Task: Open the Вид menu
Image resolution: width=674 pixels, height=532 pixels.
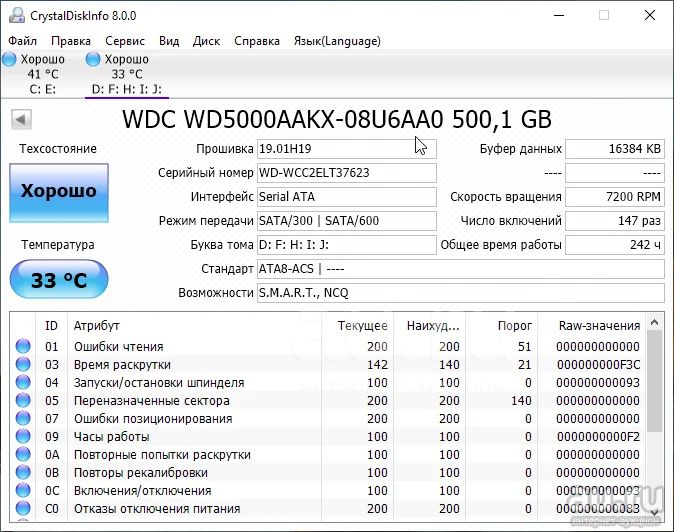Action: point(169,41)
